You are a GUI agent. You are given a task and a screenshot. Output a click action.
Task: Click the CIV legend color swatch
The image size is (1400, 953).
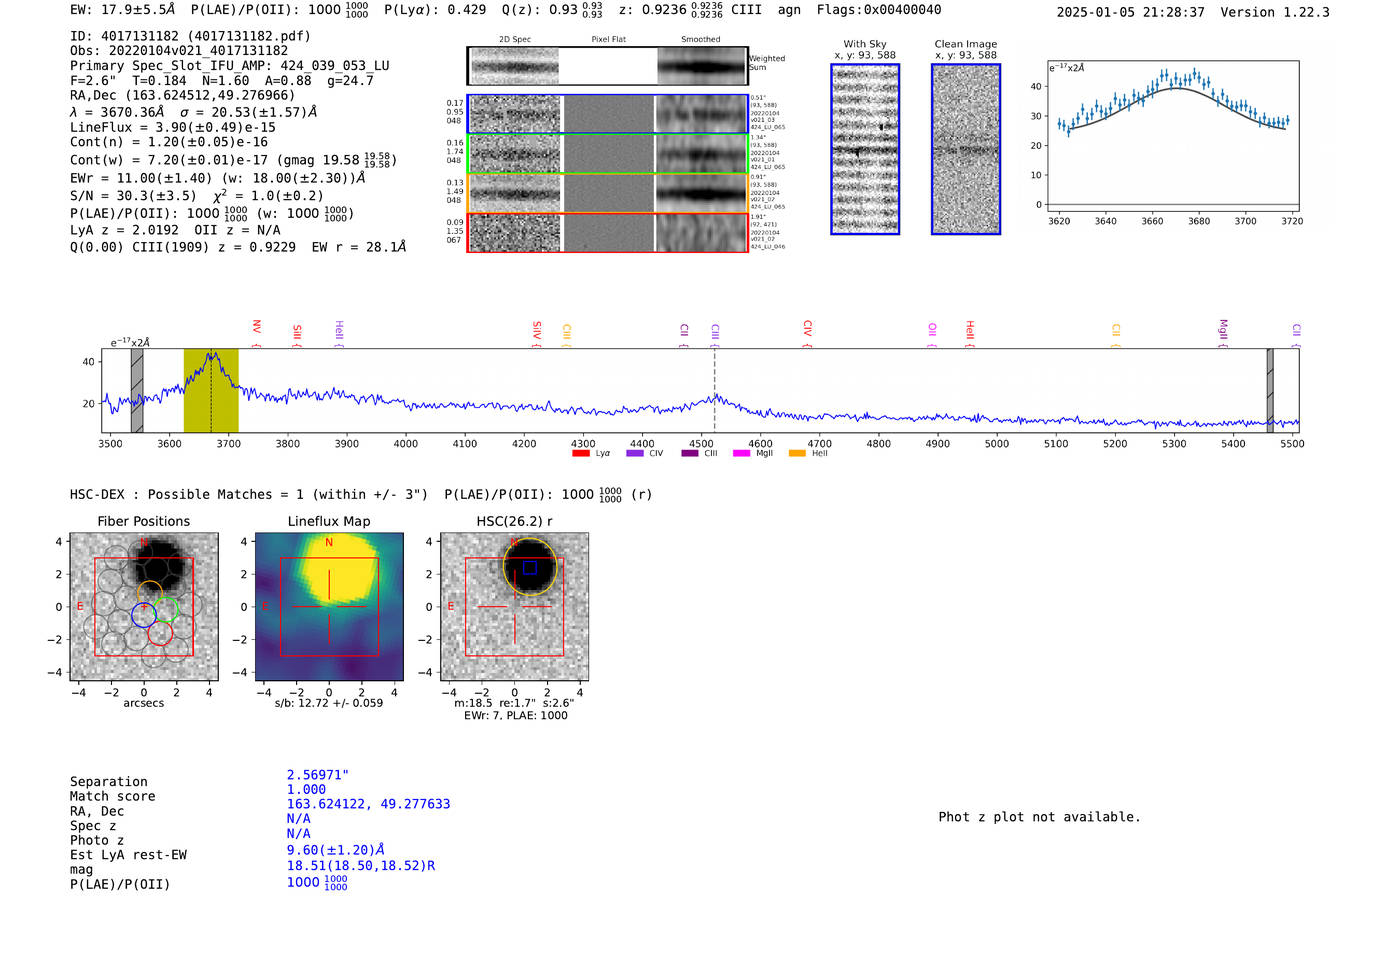[634, 454]
